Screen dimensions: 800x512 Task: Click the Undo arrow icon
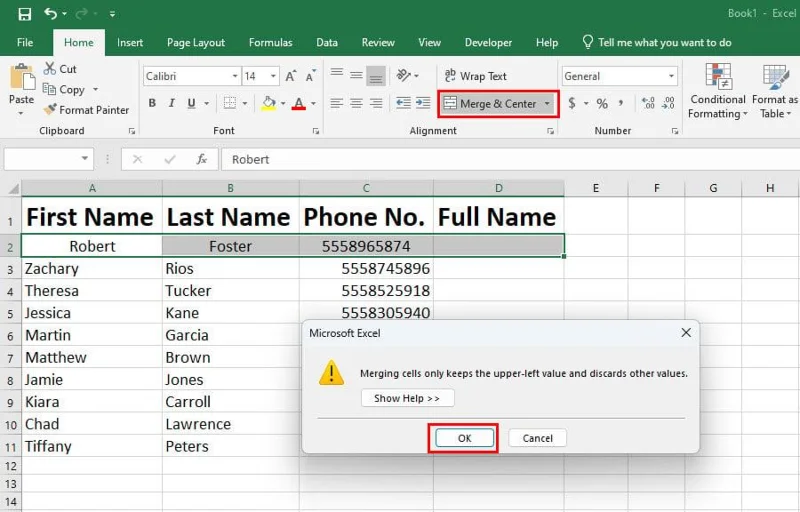point(50,14)
